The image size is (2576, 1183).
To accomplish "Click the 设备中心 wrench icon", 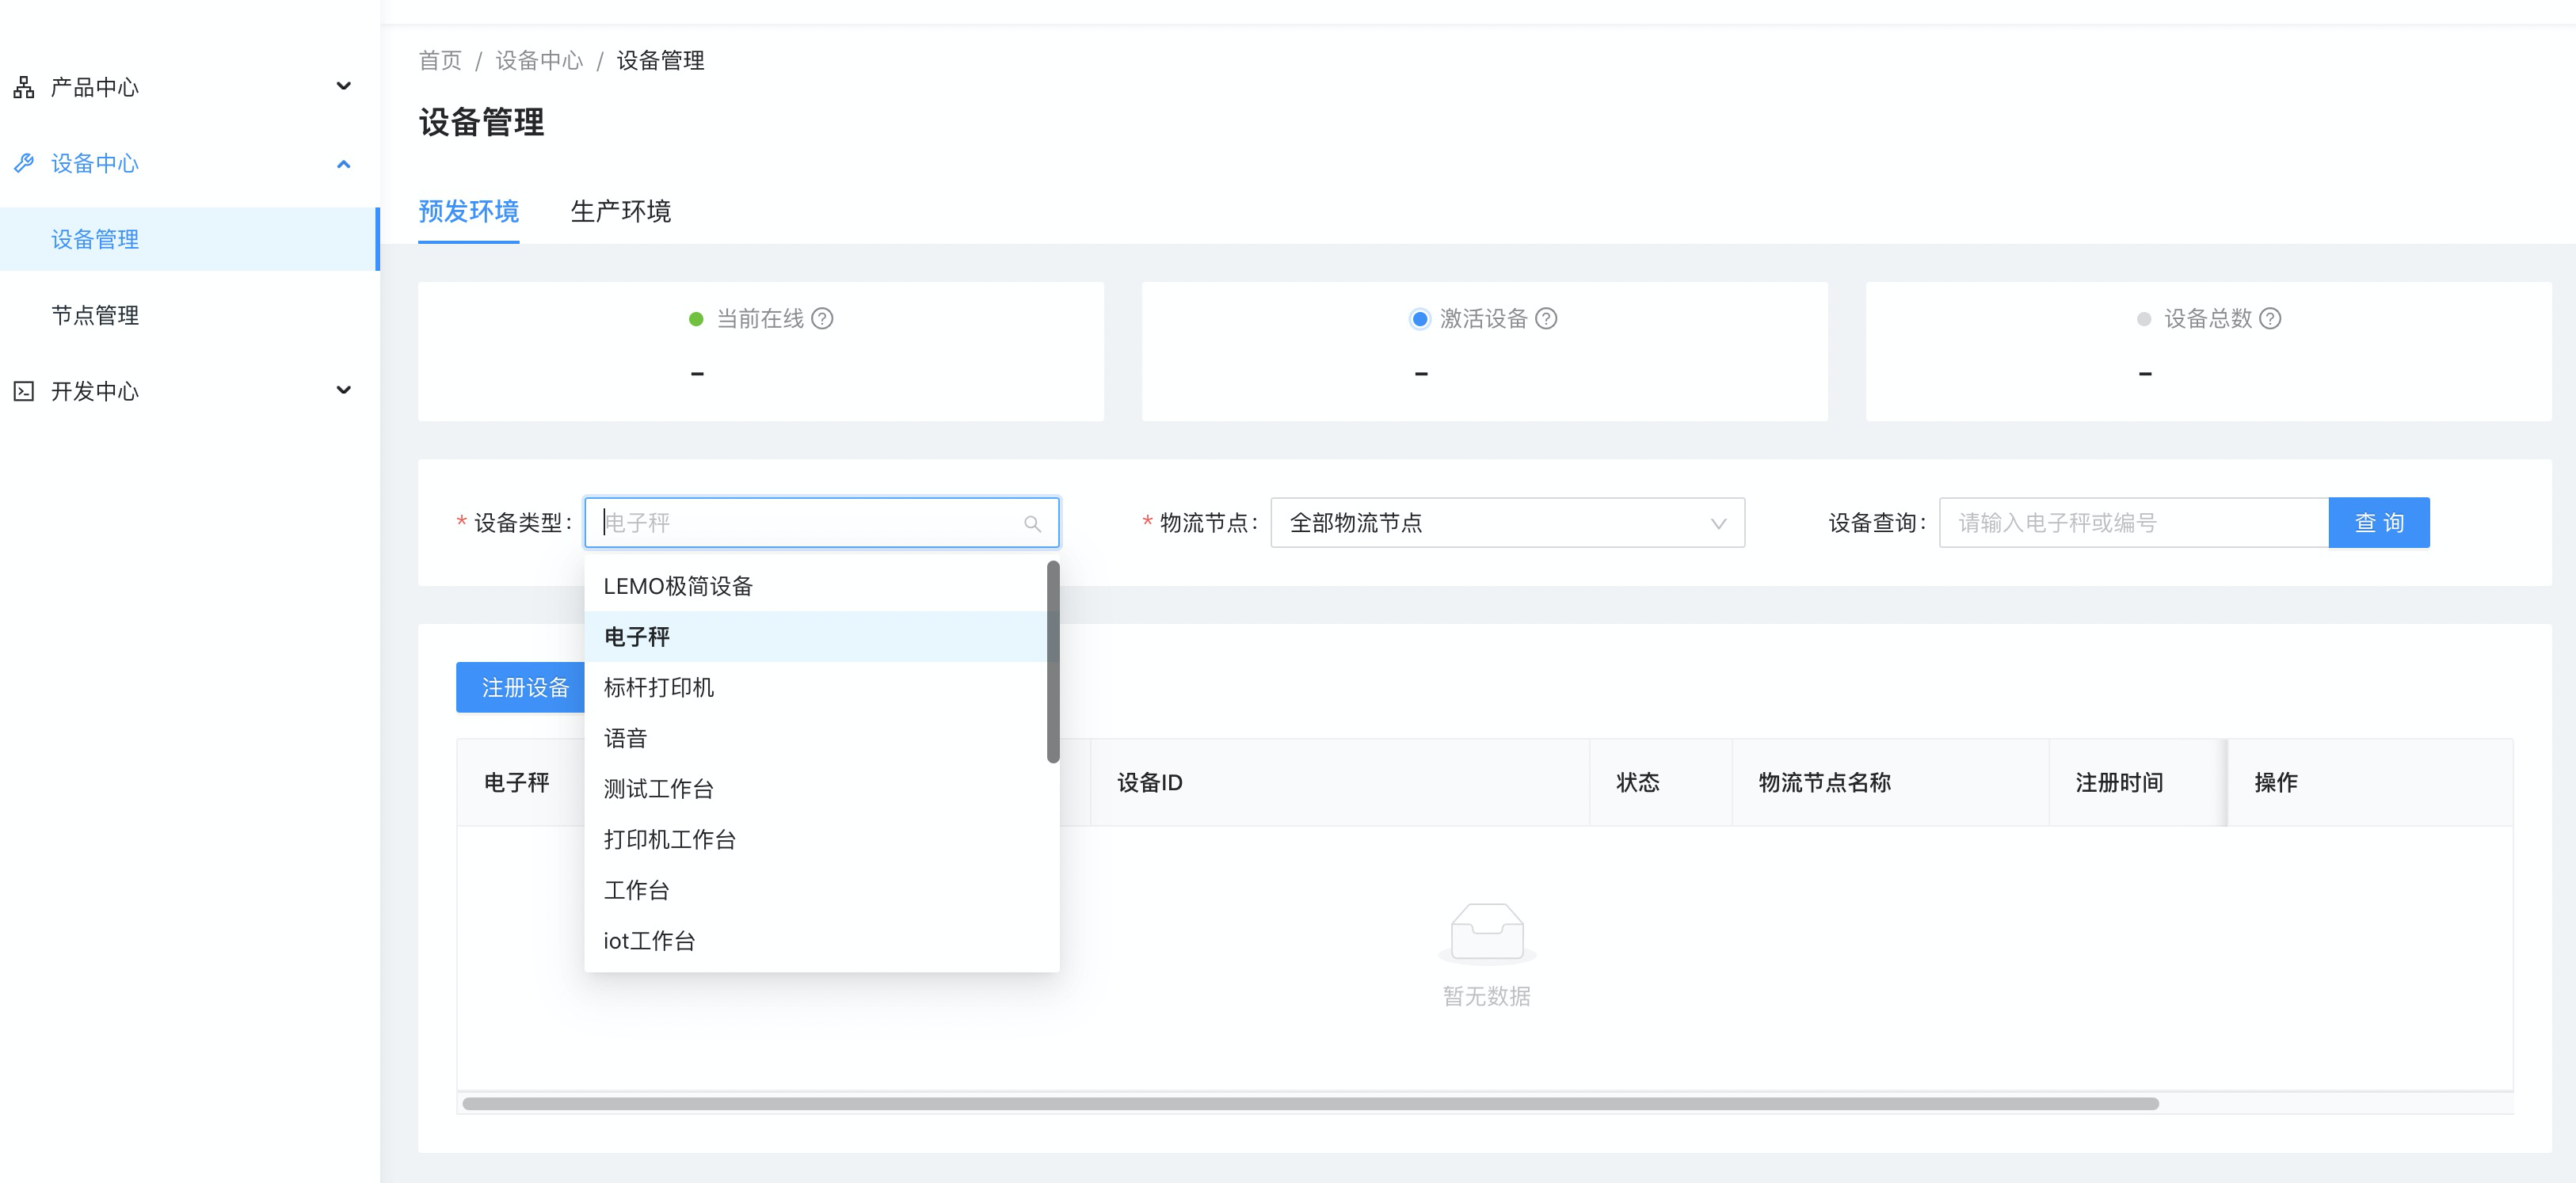I will 24,163.
